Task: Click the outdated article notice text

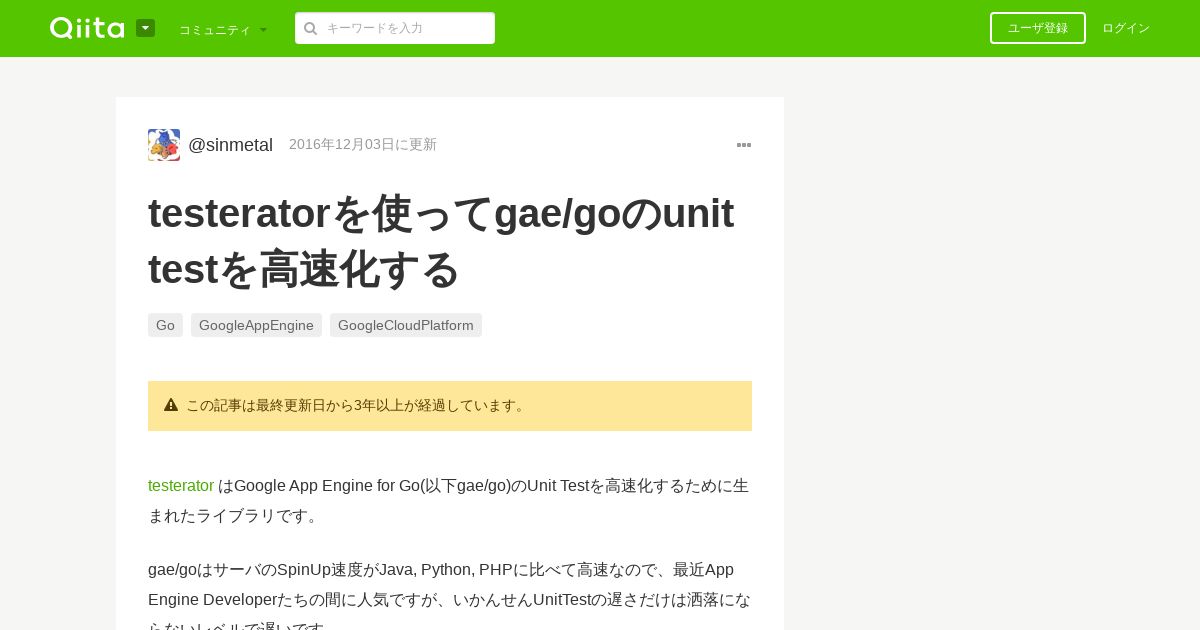Action: [357, 405]
